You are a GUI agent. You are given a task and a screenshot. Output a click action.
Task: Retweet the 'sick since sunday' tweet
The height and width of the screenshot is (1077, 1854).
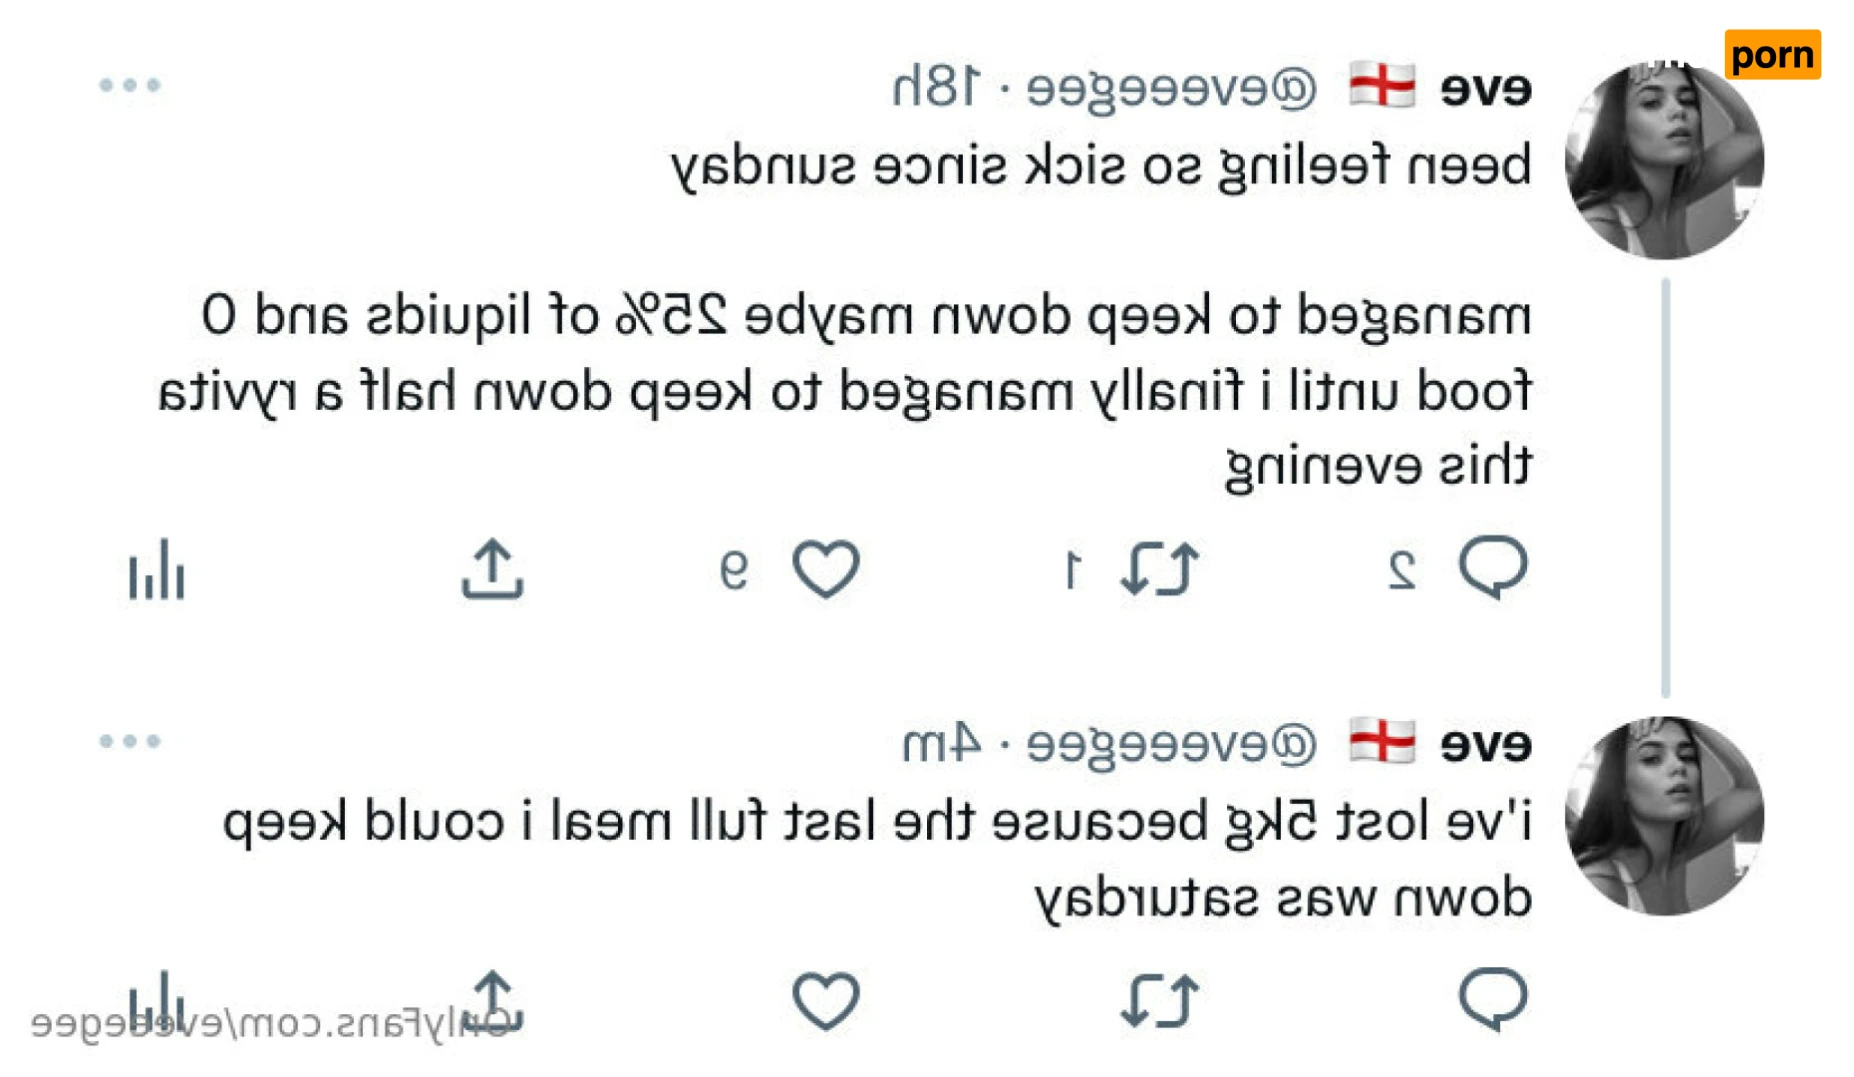pyautogui.click(x=1158, y=570)
